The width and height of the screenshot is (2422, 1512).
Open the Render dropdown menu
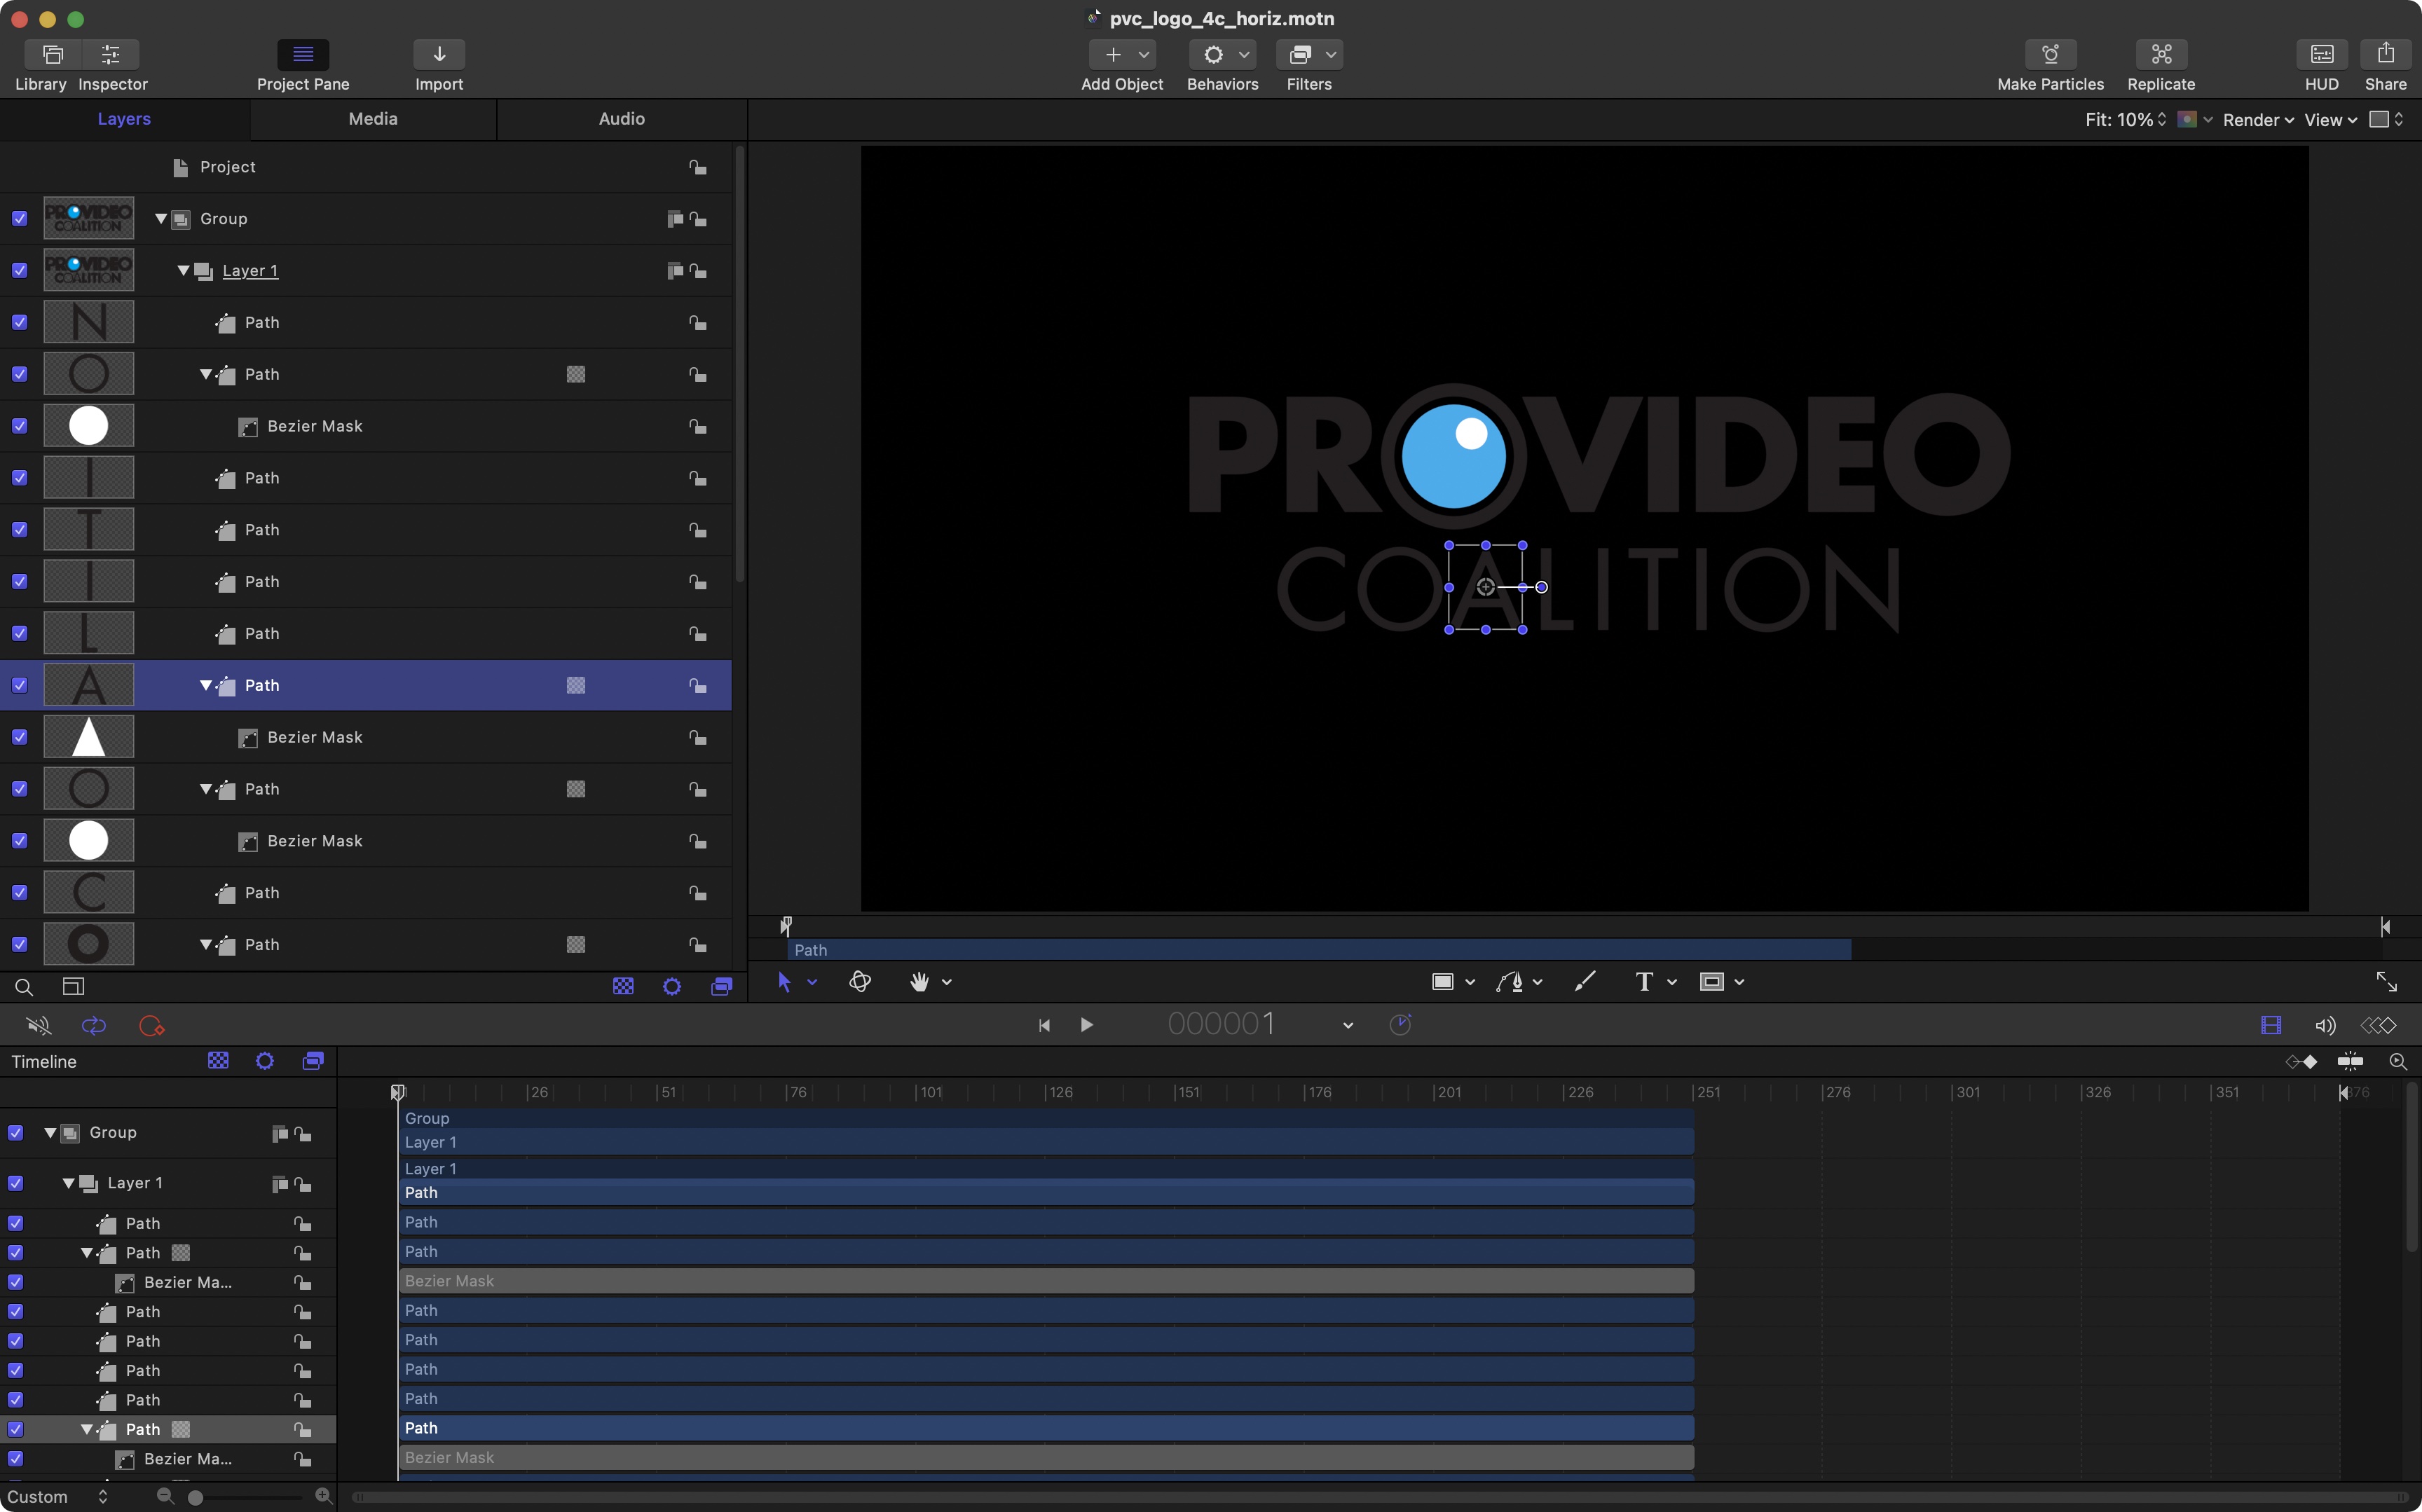click(2258, 117)
